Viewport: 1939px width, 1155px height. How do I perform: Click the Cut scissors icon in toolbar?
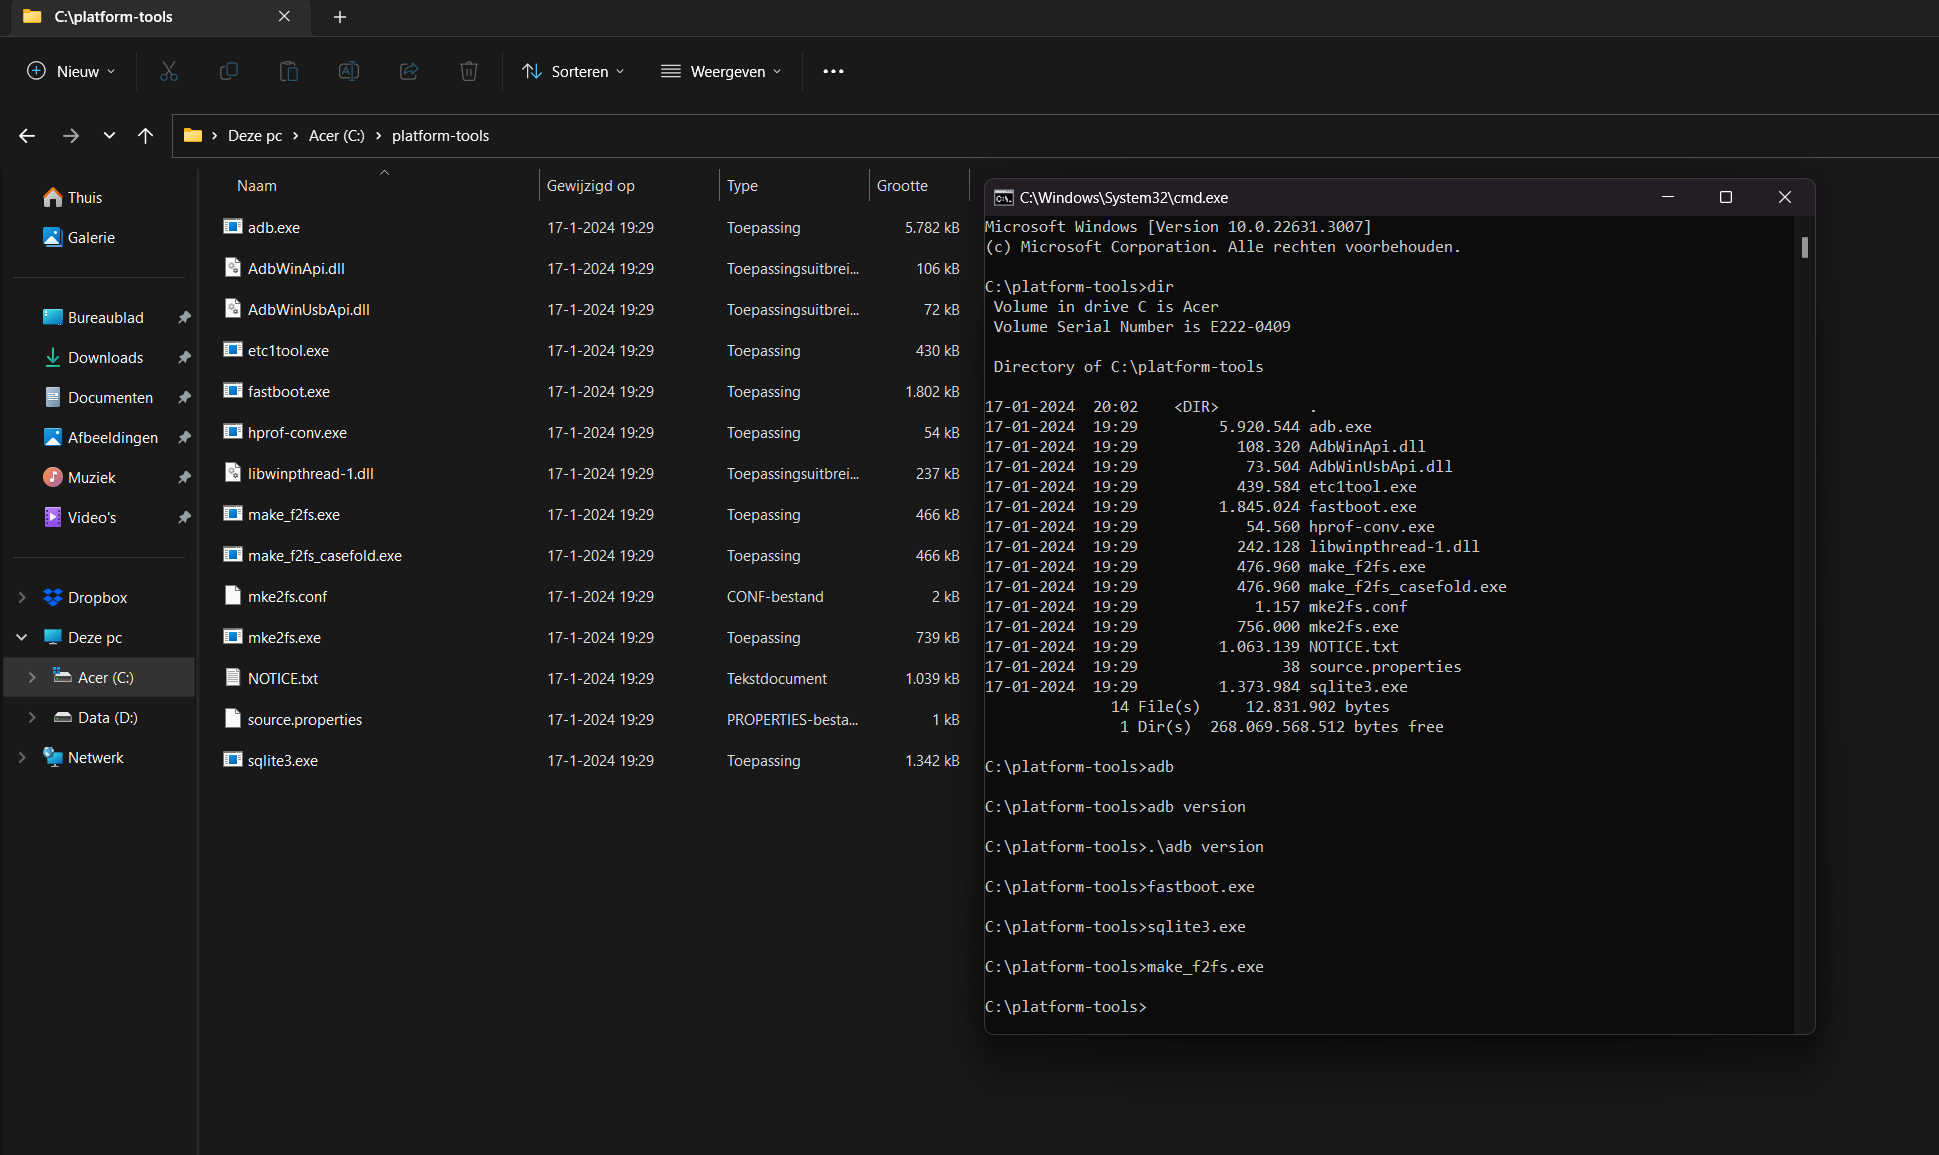[168, 71]
